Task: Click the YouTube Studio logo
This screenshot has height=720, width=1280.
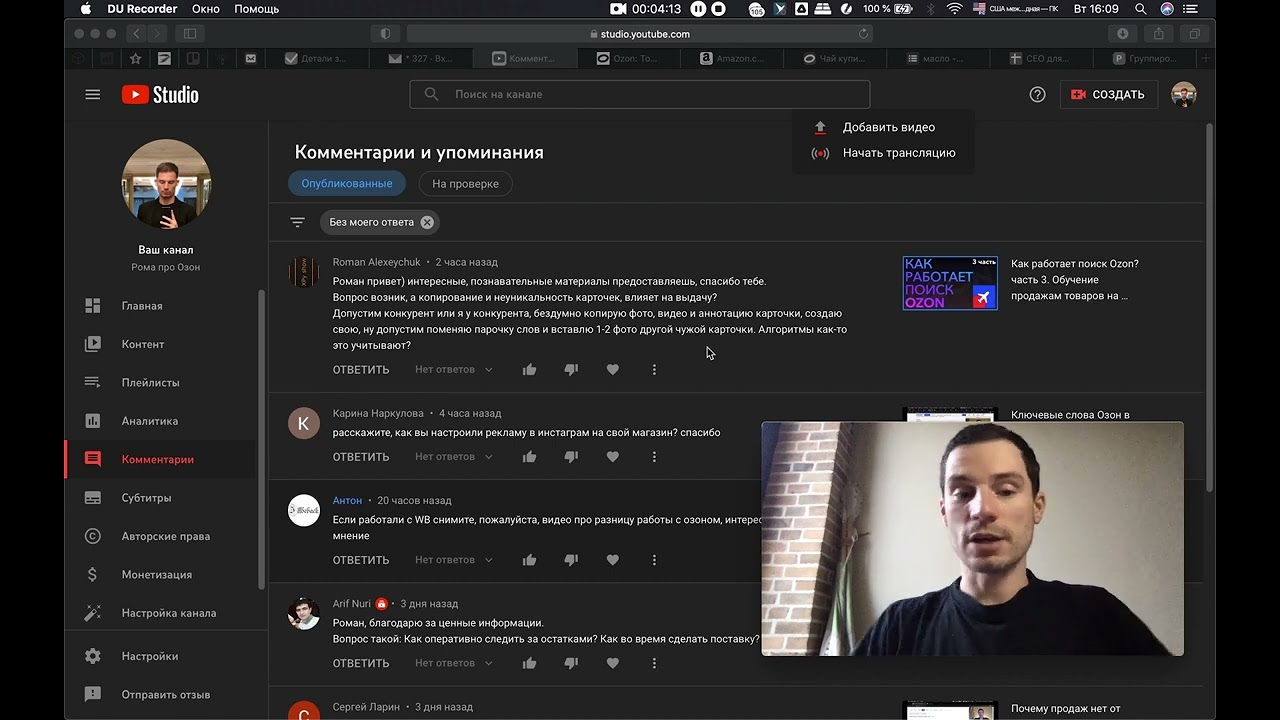Action: tap(160, 95)
